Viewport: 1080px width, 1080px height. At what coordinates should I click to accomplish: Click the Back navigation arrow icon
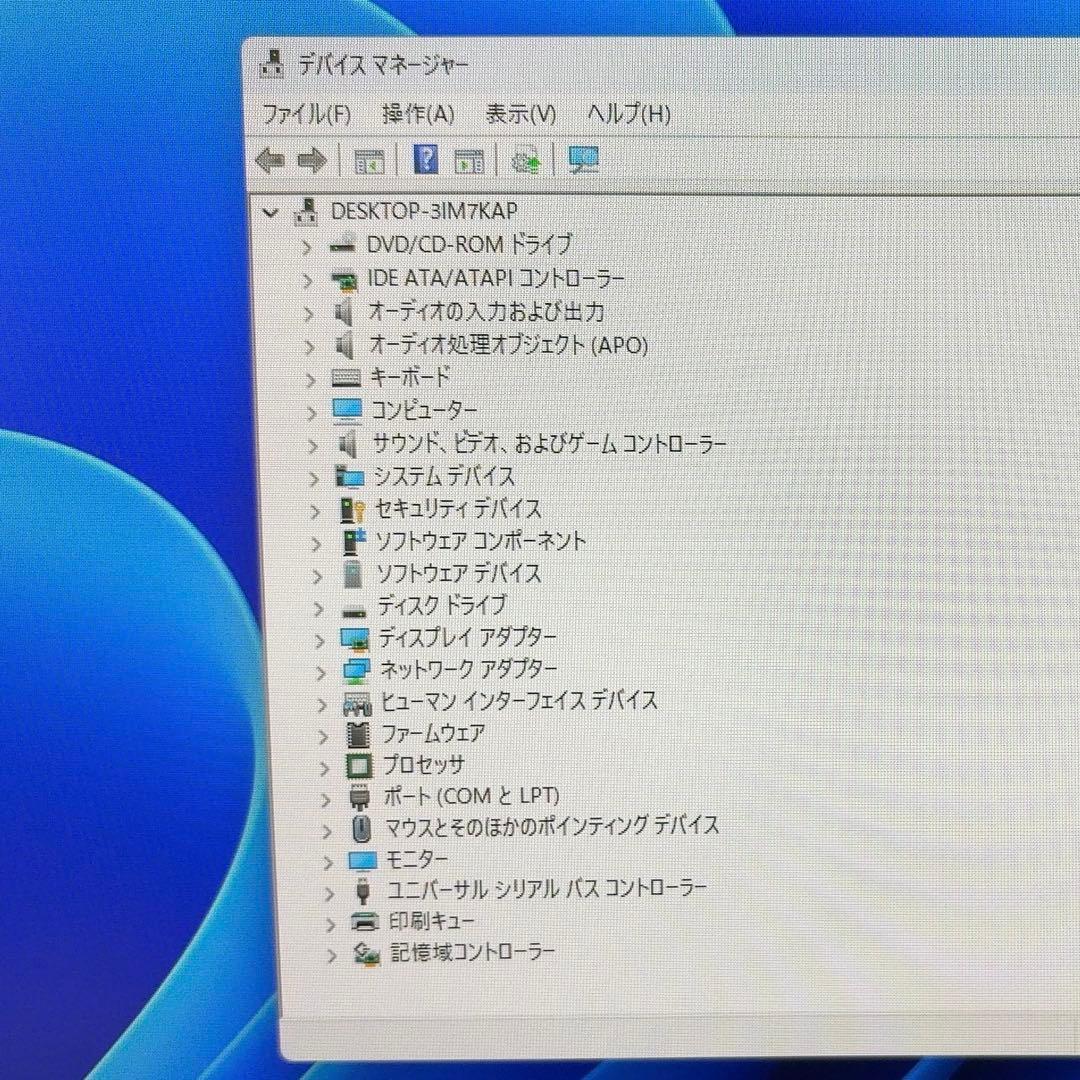pos(268,159)
